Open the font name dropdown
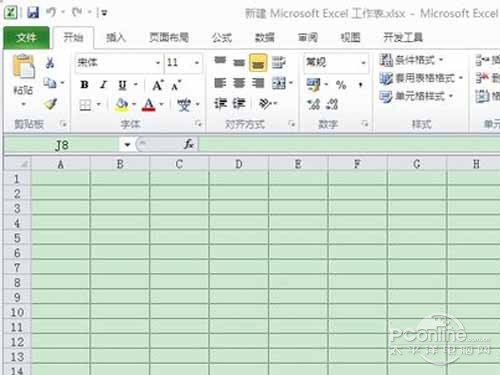500x375 pixels. [x=158, y=63]
